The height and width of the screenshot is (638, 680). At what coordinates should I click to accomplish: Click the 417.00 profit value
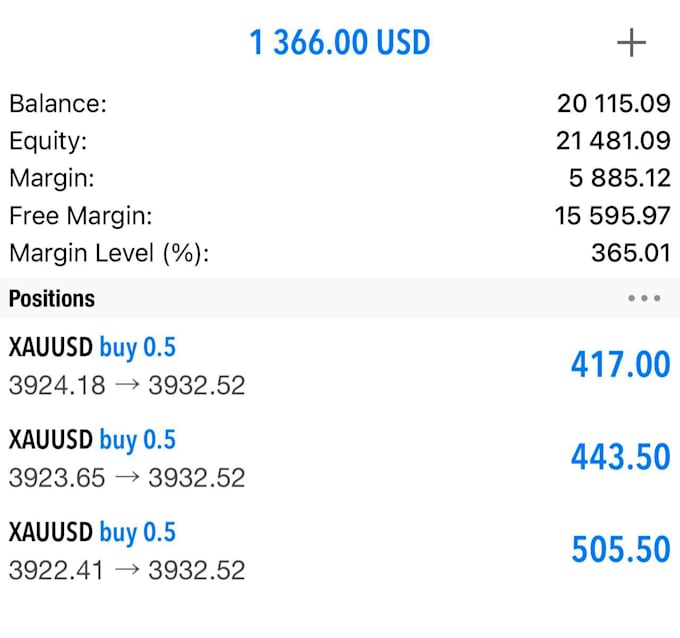click(621, 364)
